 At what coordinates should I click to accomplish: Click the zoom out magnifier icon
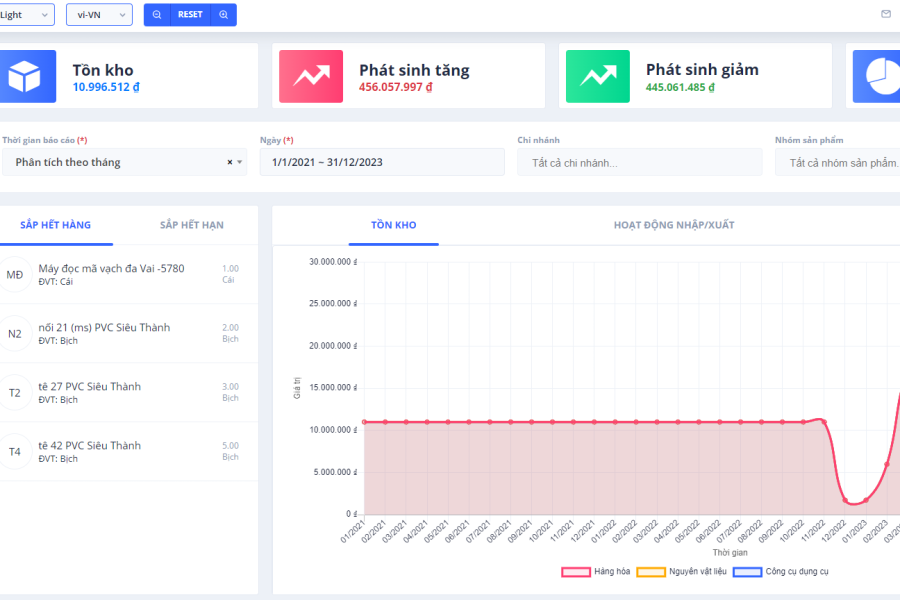click(157, 15)
